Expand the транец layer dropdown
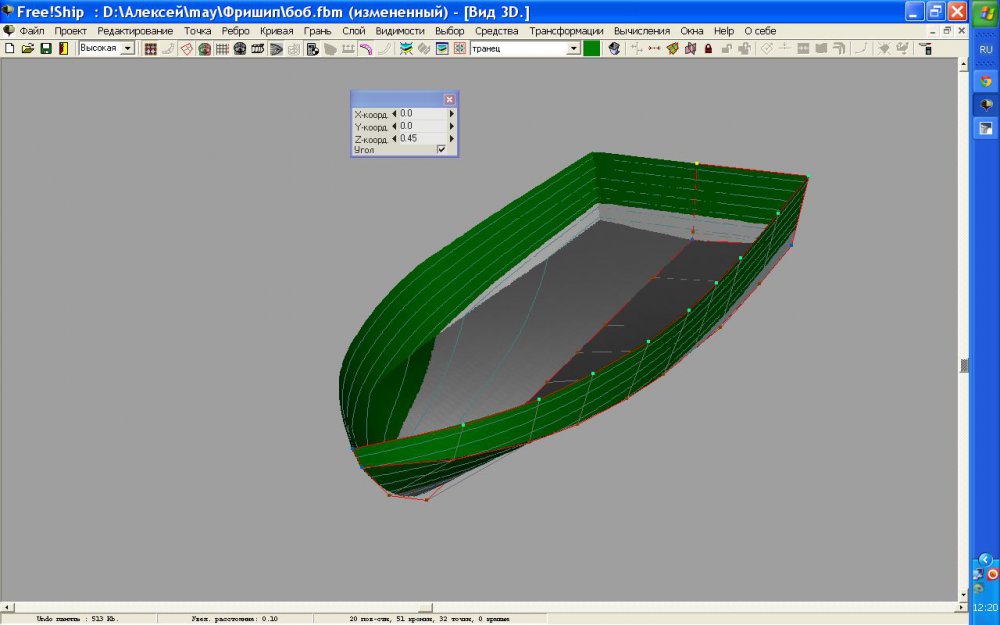The image size is (1000, 625). click(574, 48)
